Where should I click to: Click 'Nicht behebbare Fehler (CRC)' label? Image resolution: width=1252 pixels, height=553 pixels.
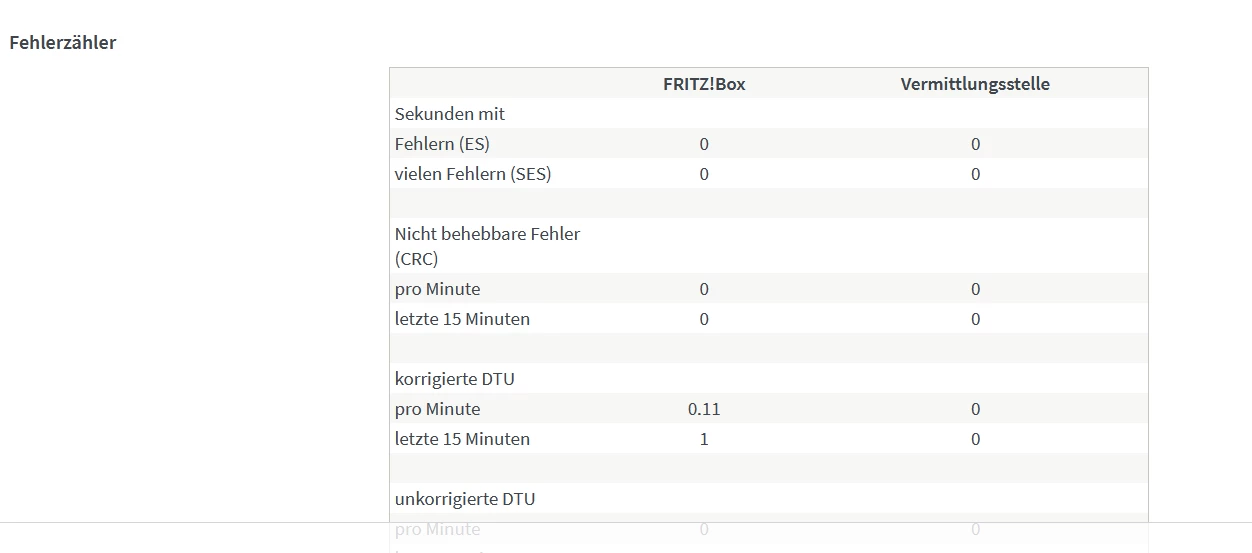coord(487,246)
